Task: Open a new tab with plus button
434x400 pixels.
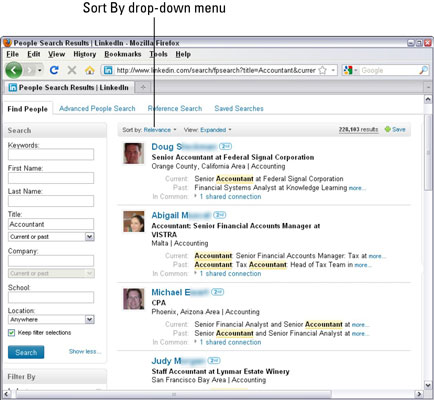Action: (143, 87)
